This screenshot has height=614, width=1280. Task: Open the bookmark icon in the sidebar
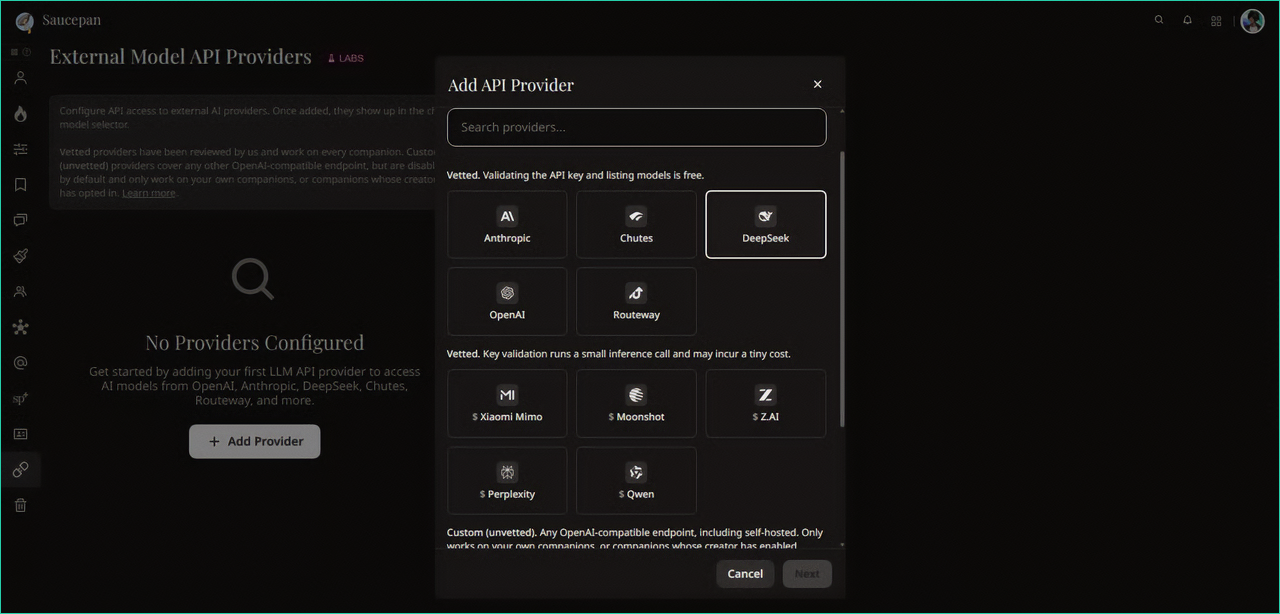click(20, 185)
